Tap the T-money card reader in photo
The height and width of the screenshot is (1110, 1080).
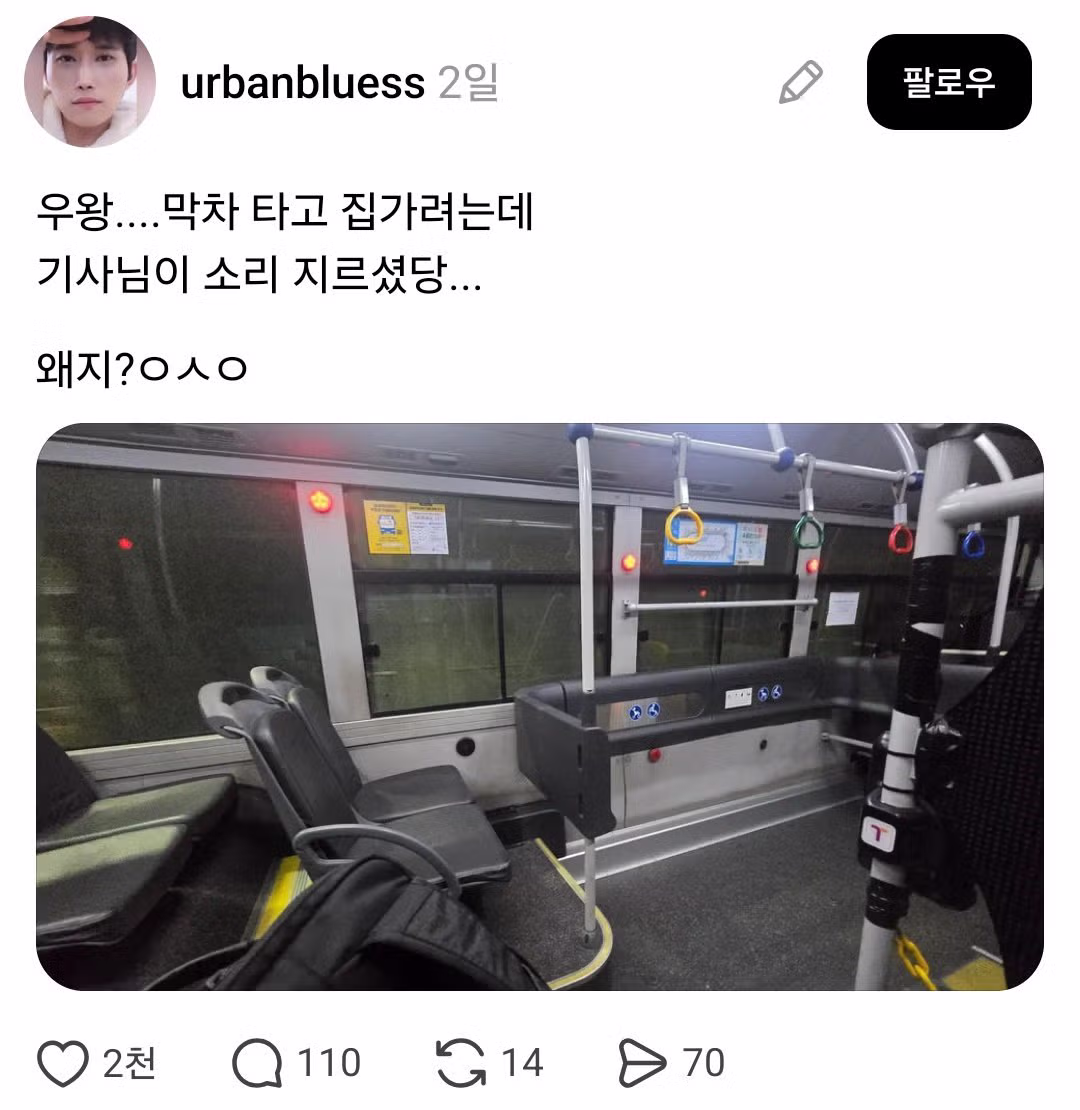(878, 833)
